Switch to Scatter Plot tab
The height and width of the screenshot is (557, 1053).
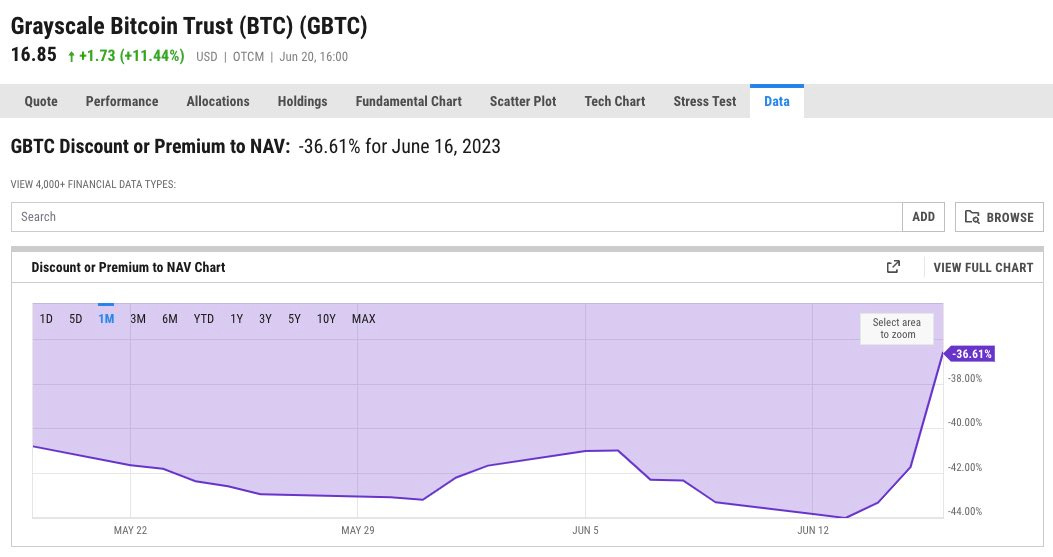tap(522, 101)
